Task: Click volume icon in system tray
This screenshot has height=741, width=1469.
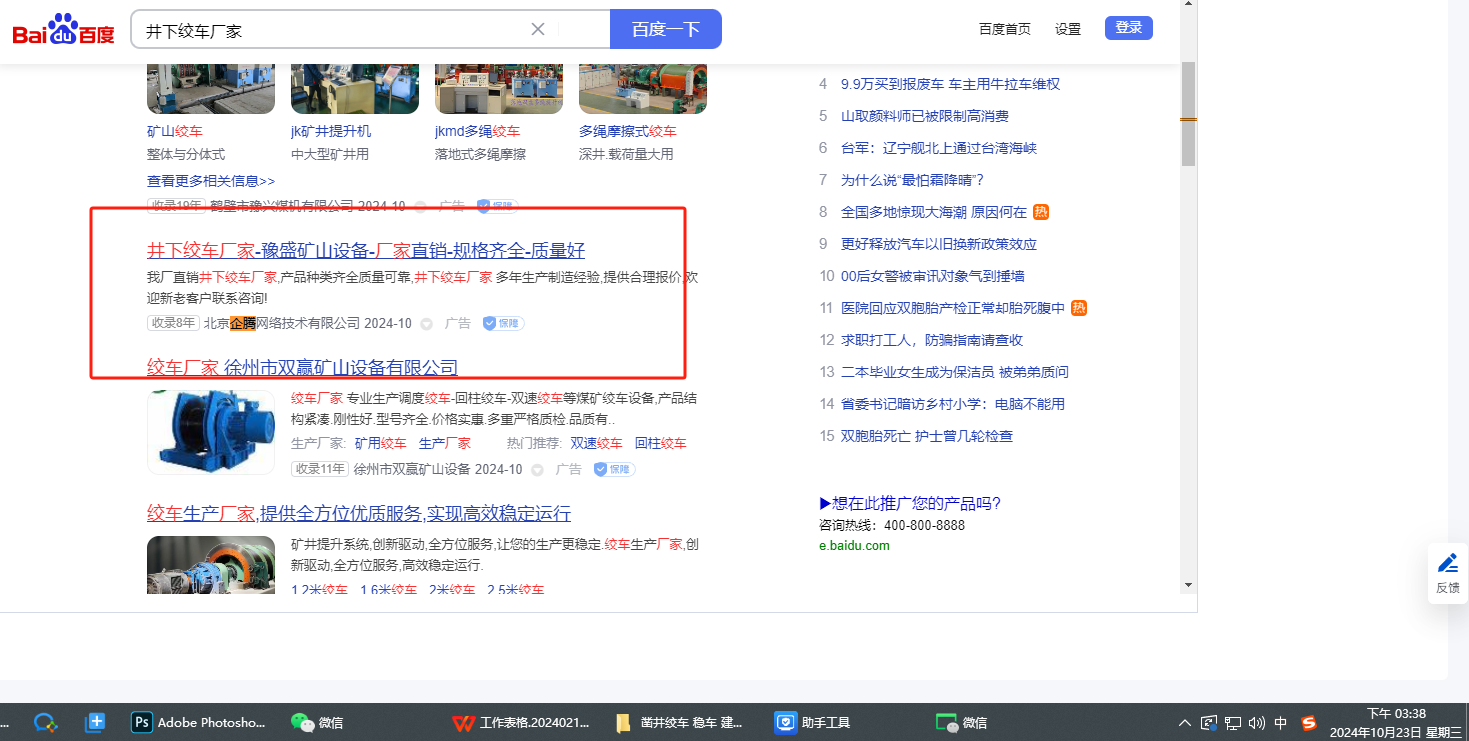Action: pyautogui.click(x=1257, y=722)
